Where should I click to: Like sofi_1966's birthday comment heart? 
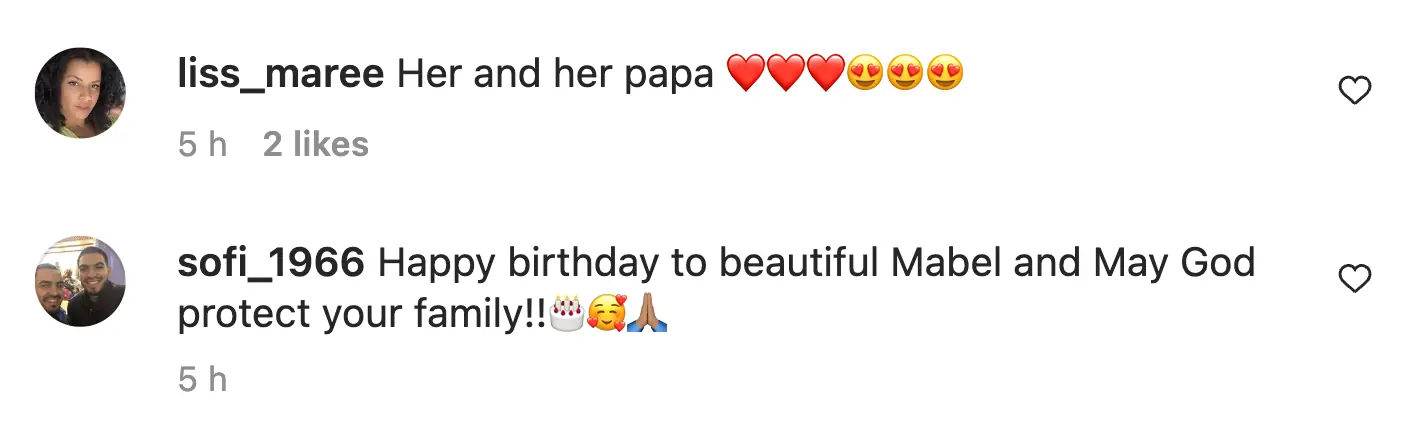click(1354, 280)
